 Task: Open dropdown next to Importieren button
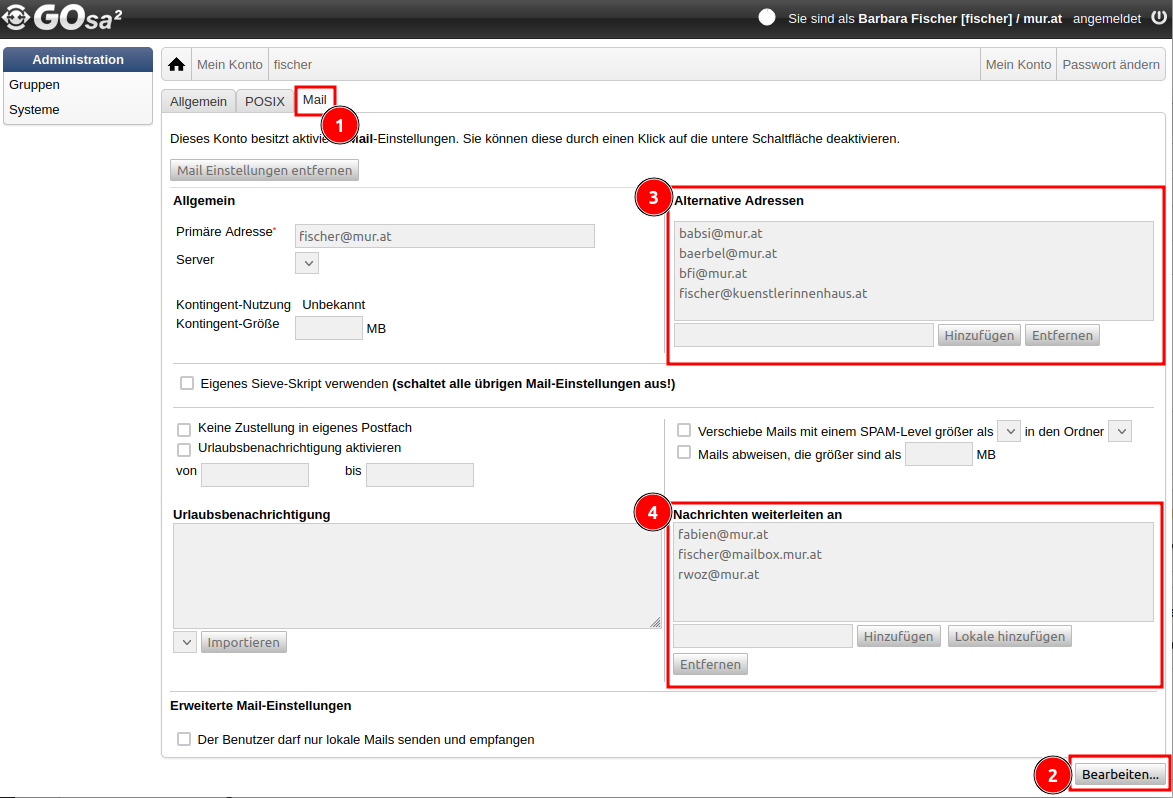(x=184, y=642)
